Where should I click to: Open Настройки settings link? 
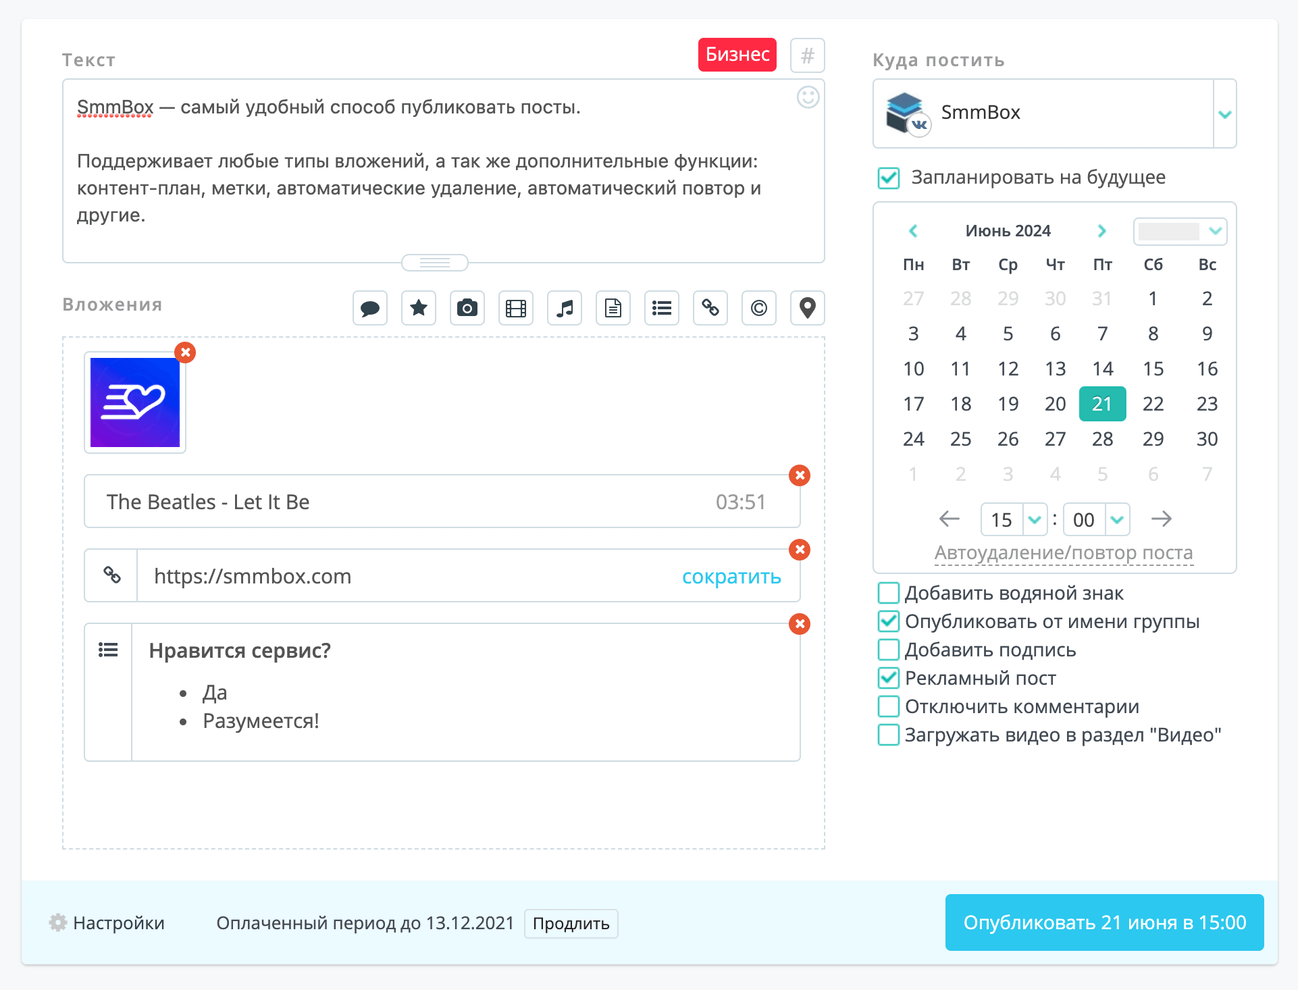pos(118,923)
